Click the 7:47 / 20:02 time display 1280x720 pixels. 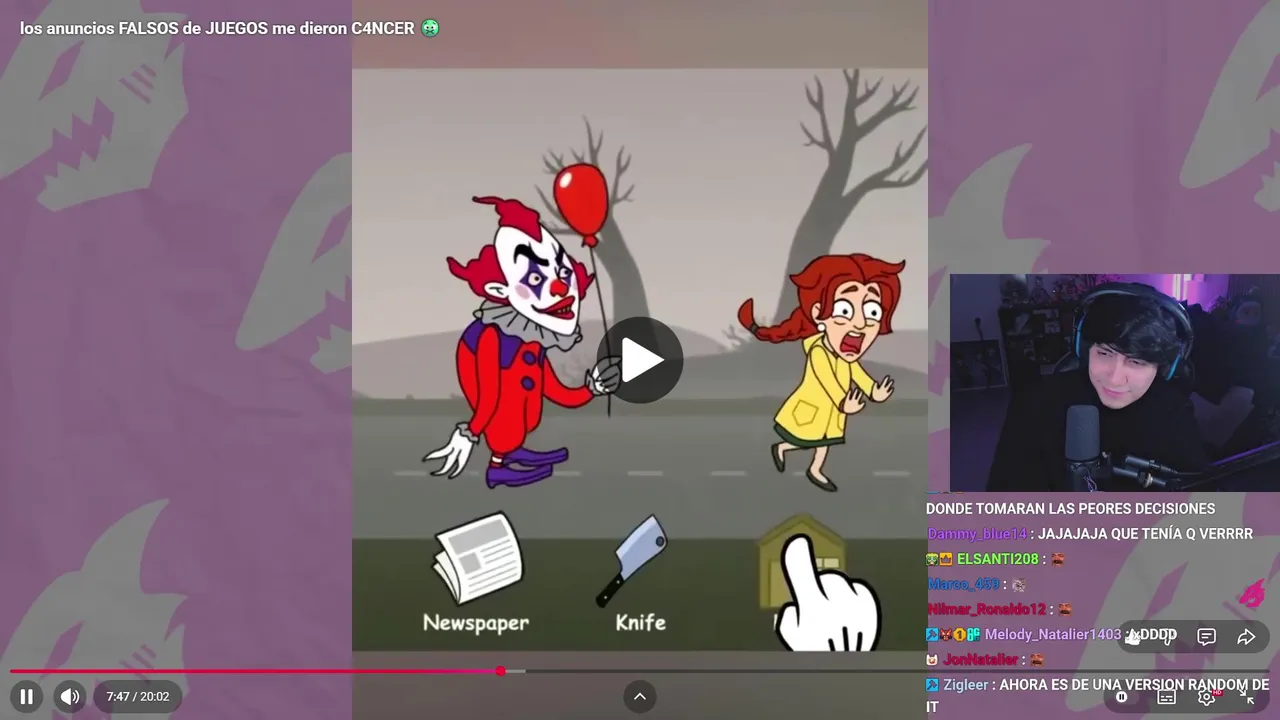tap(138, 696)
